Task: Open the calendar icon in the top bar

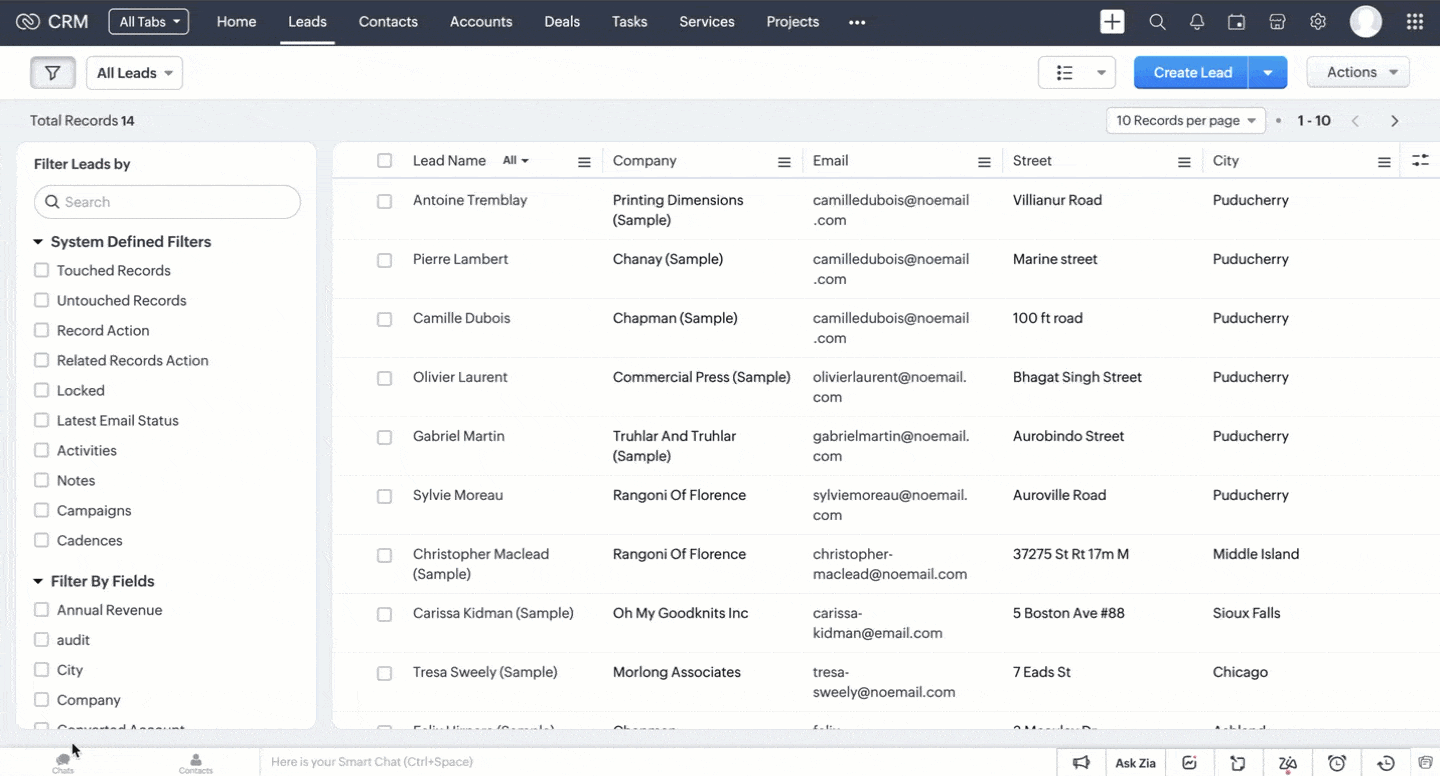Action: click(1237, 21)
